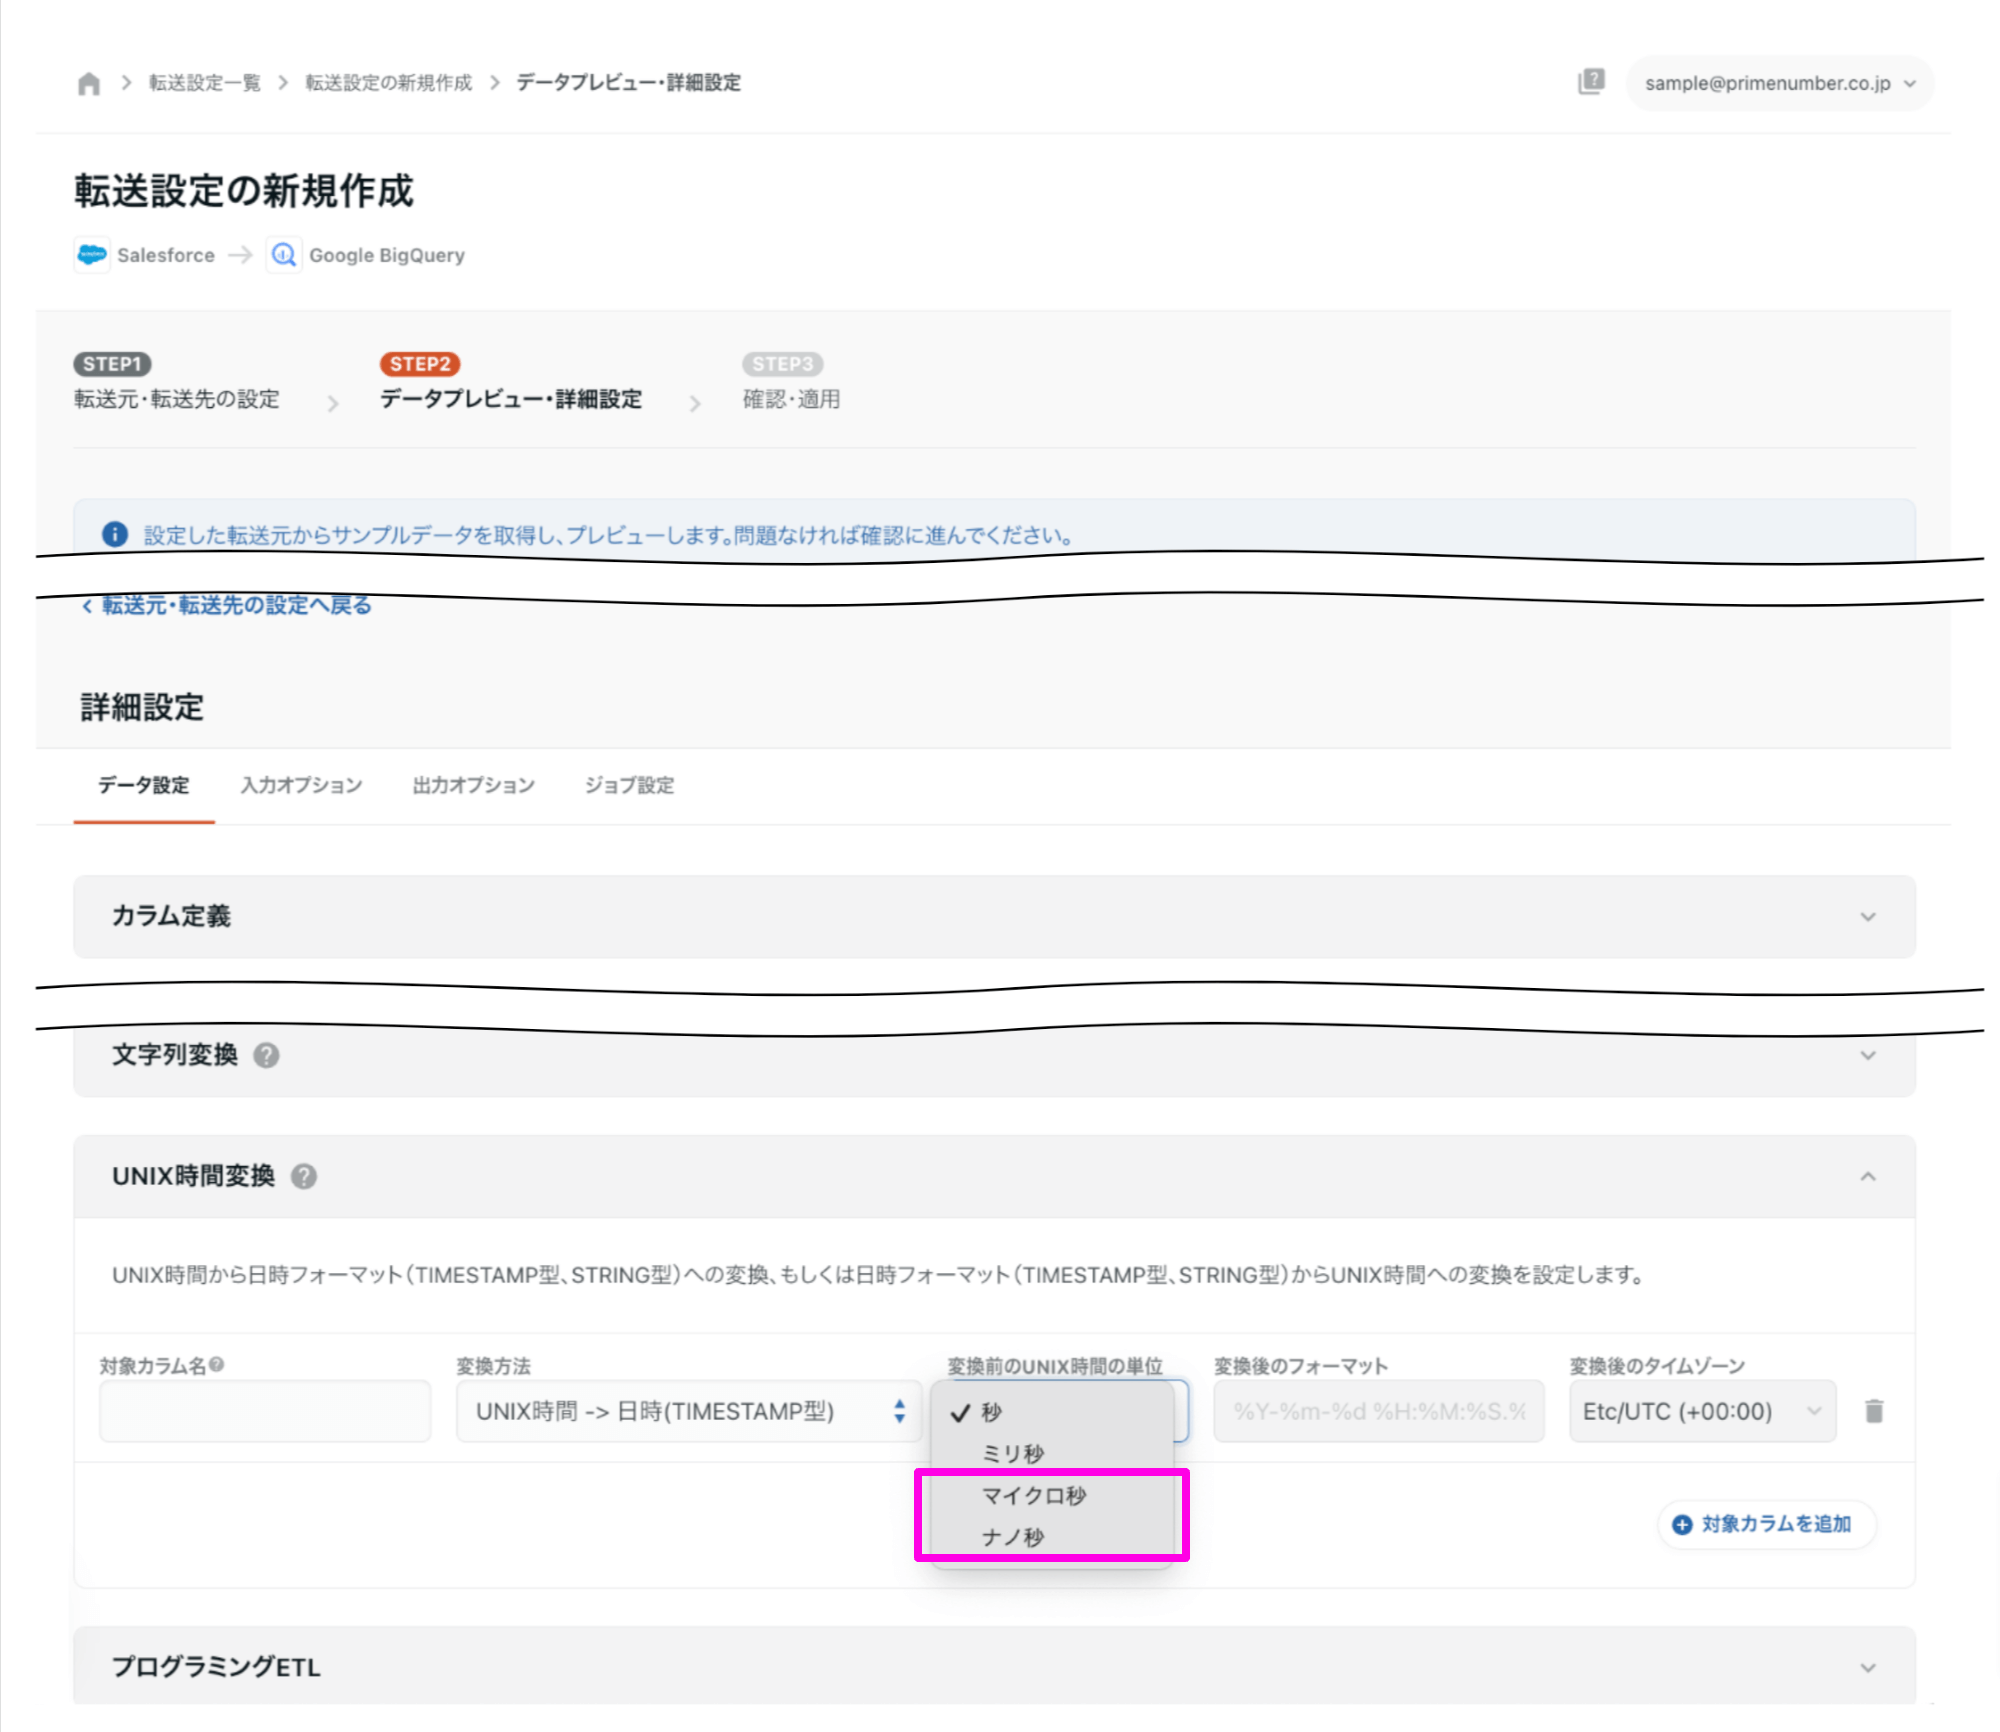Switch to 入力オプション tab

coord(301,785)
